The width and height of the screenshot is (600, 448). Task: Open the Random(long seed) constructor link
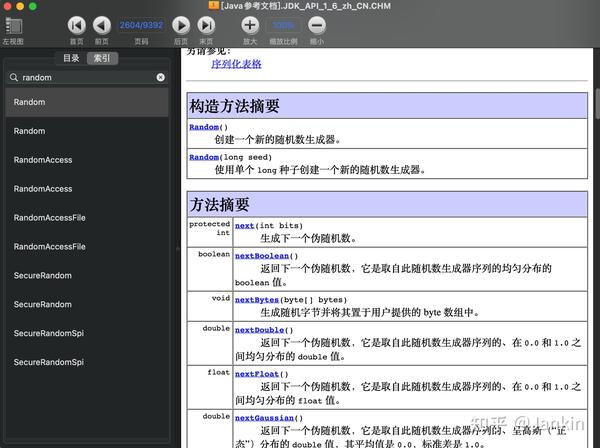coord(204,157)
